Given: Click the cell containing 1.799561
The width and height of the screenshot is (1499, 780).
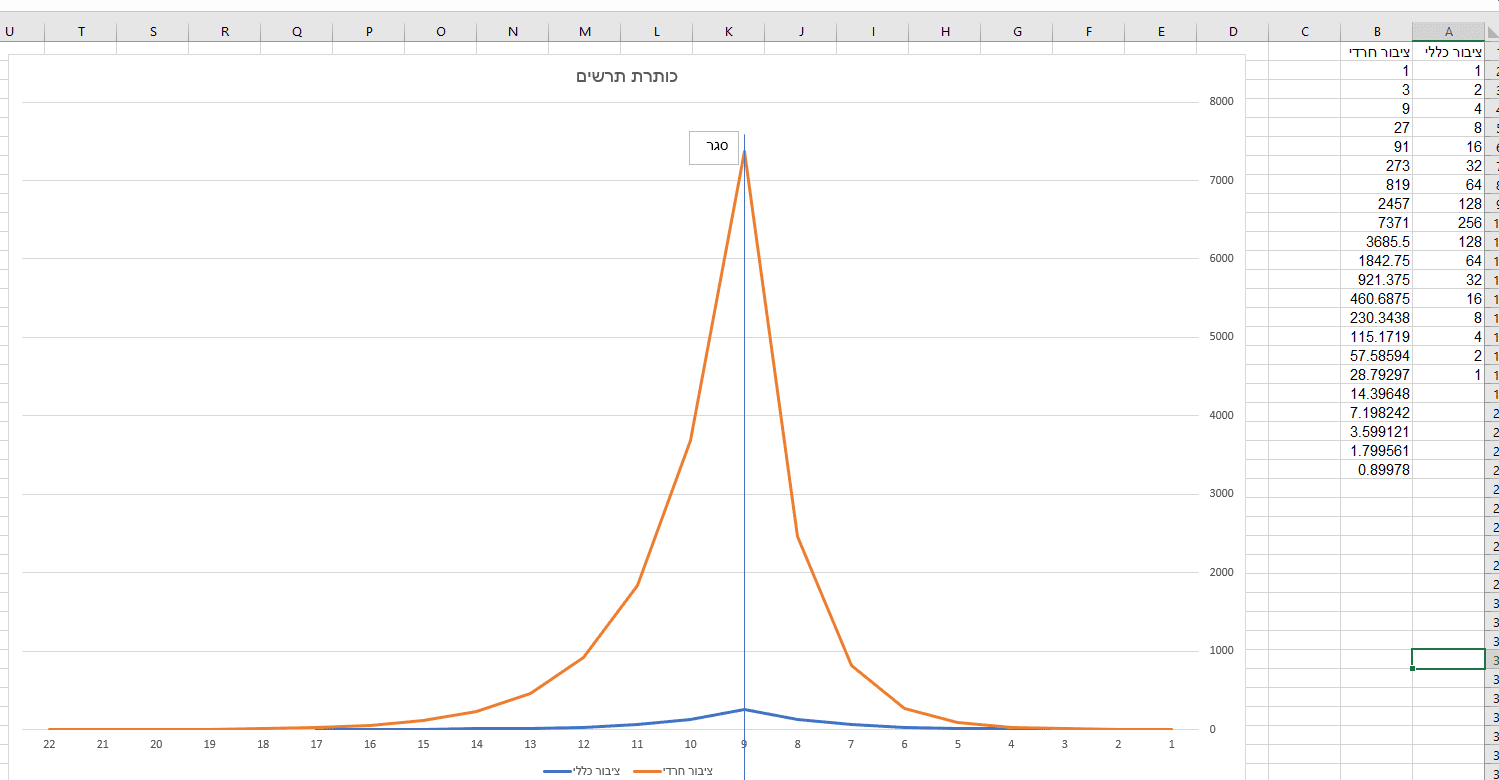Looking at the screenshot, I should [1377, 451].
